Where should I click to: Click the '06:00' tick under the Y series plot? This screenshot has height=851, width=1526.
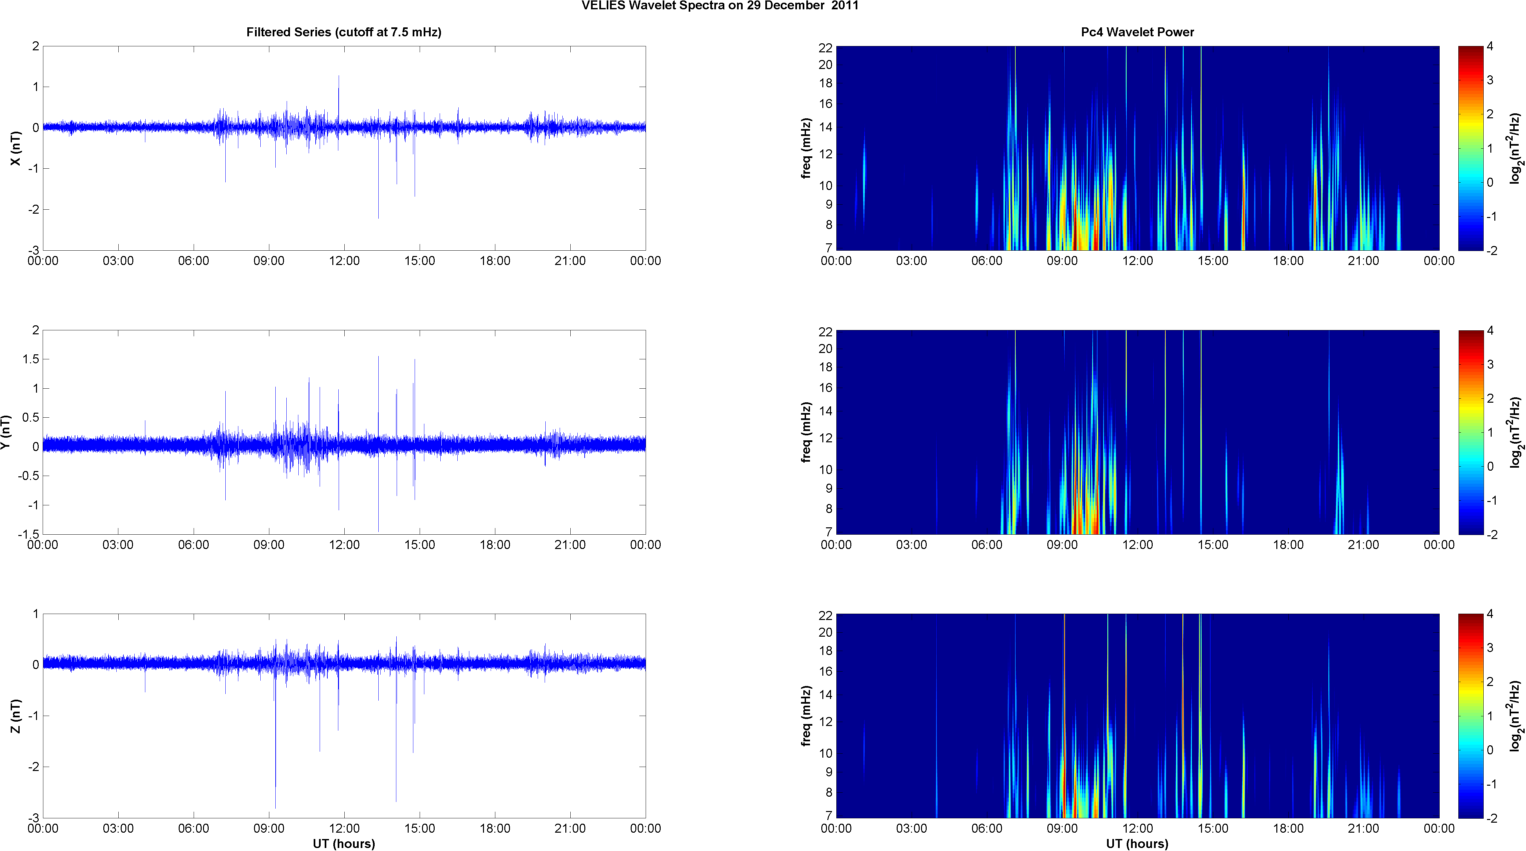coord(194,545)
